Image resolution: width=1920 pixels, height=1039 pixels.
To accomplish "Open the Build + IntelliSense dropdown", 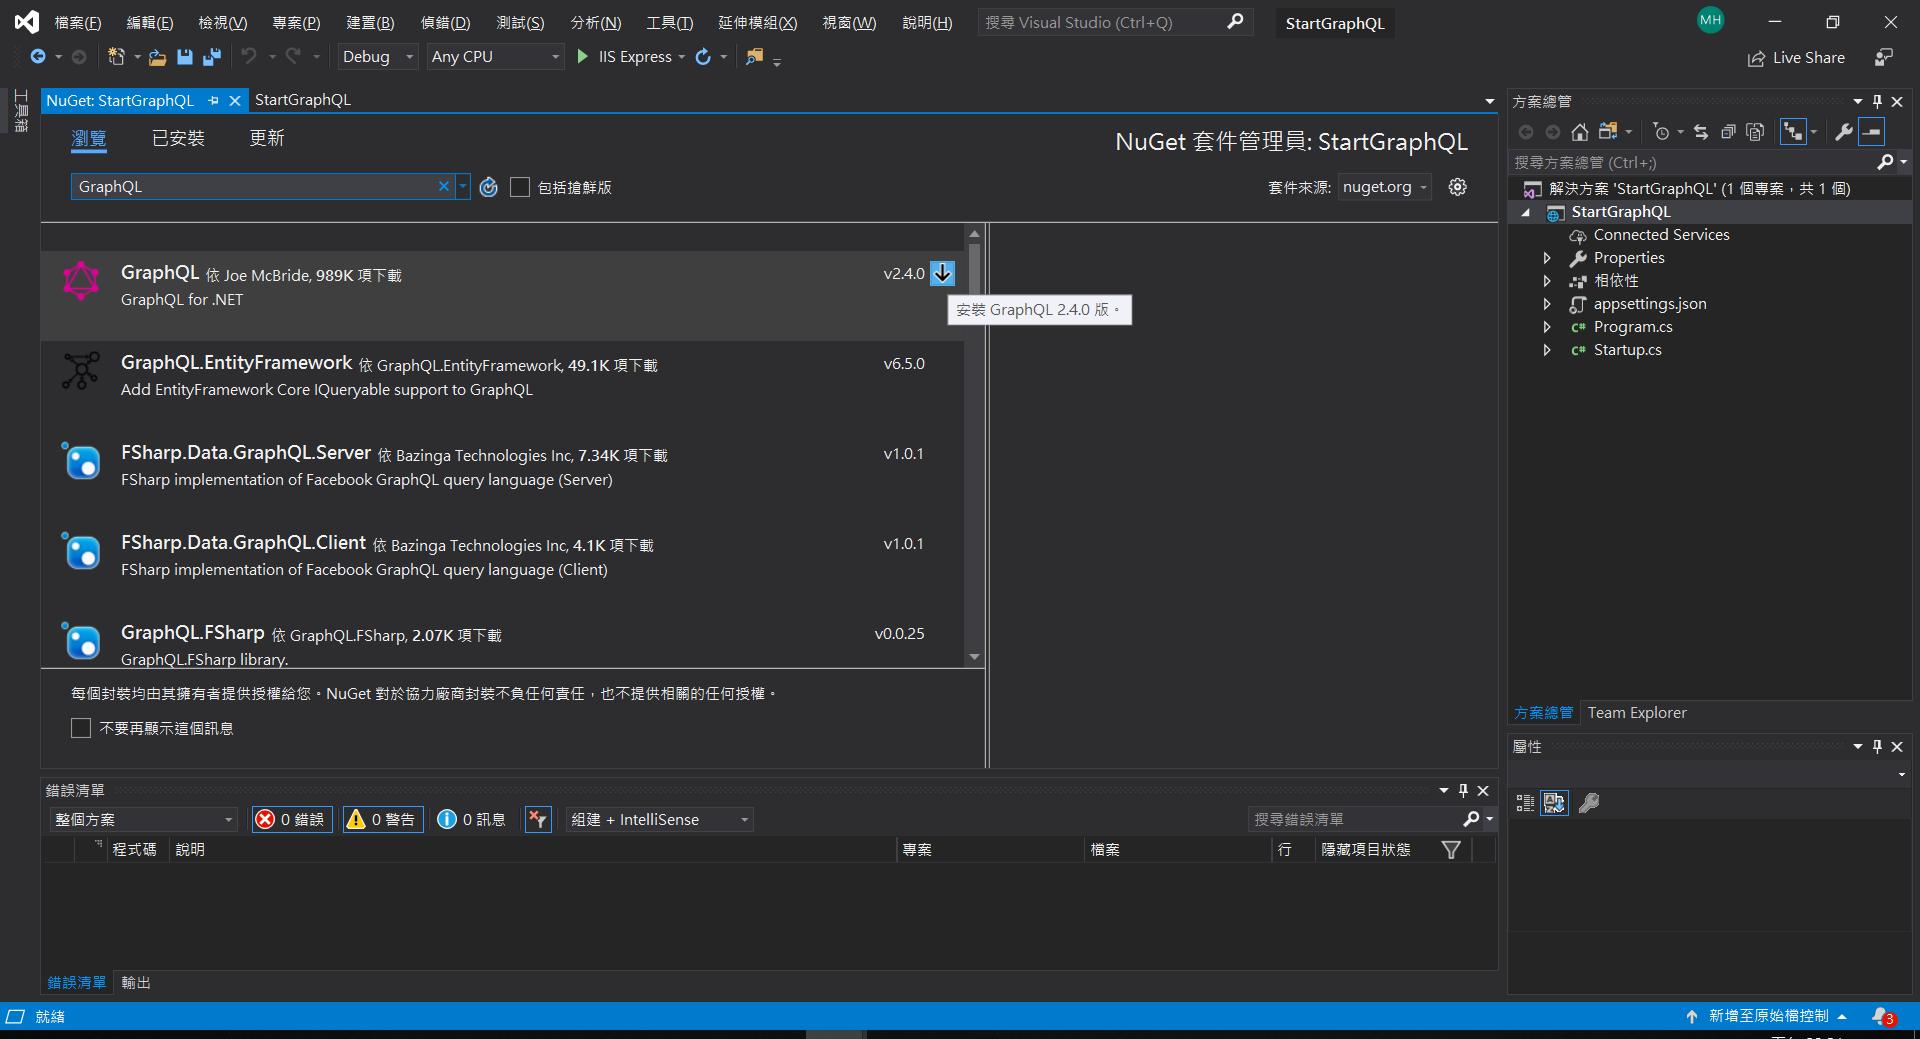I will pyautogui.click(x=659, y=820).
